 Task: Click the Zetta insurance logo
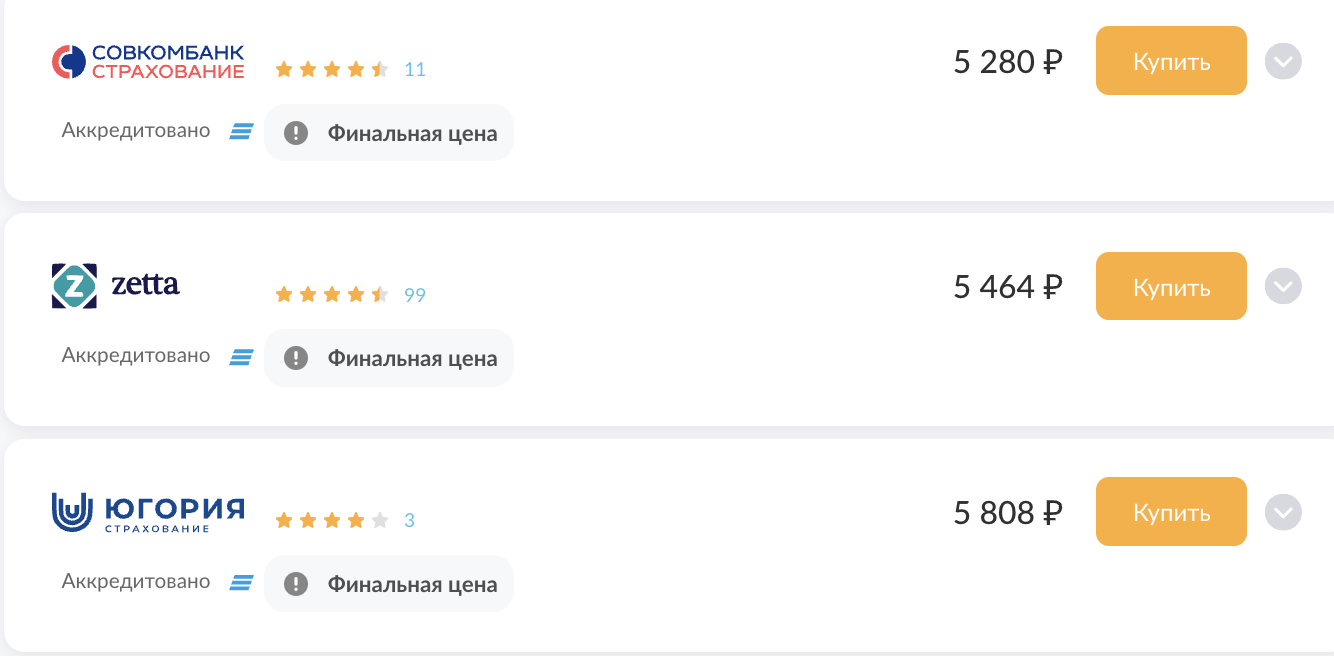pyautogui.click(x=116, y=285)
